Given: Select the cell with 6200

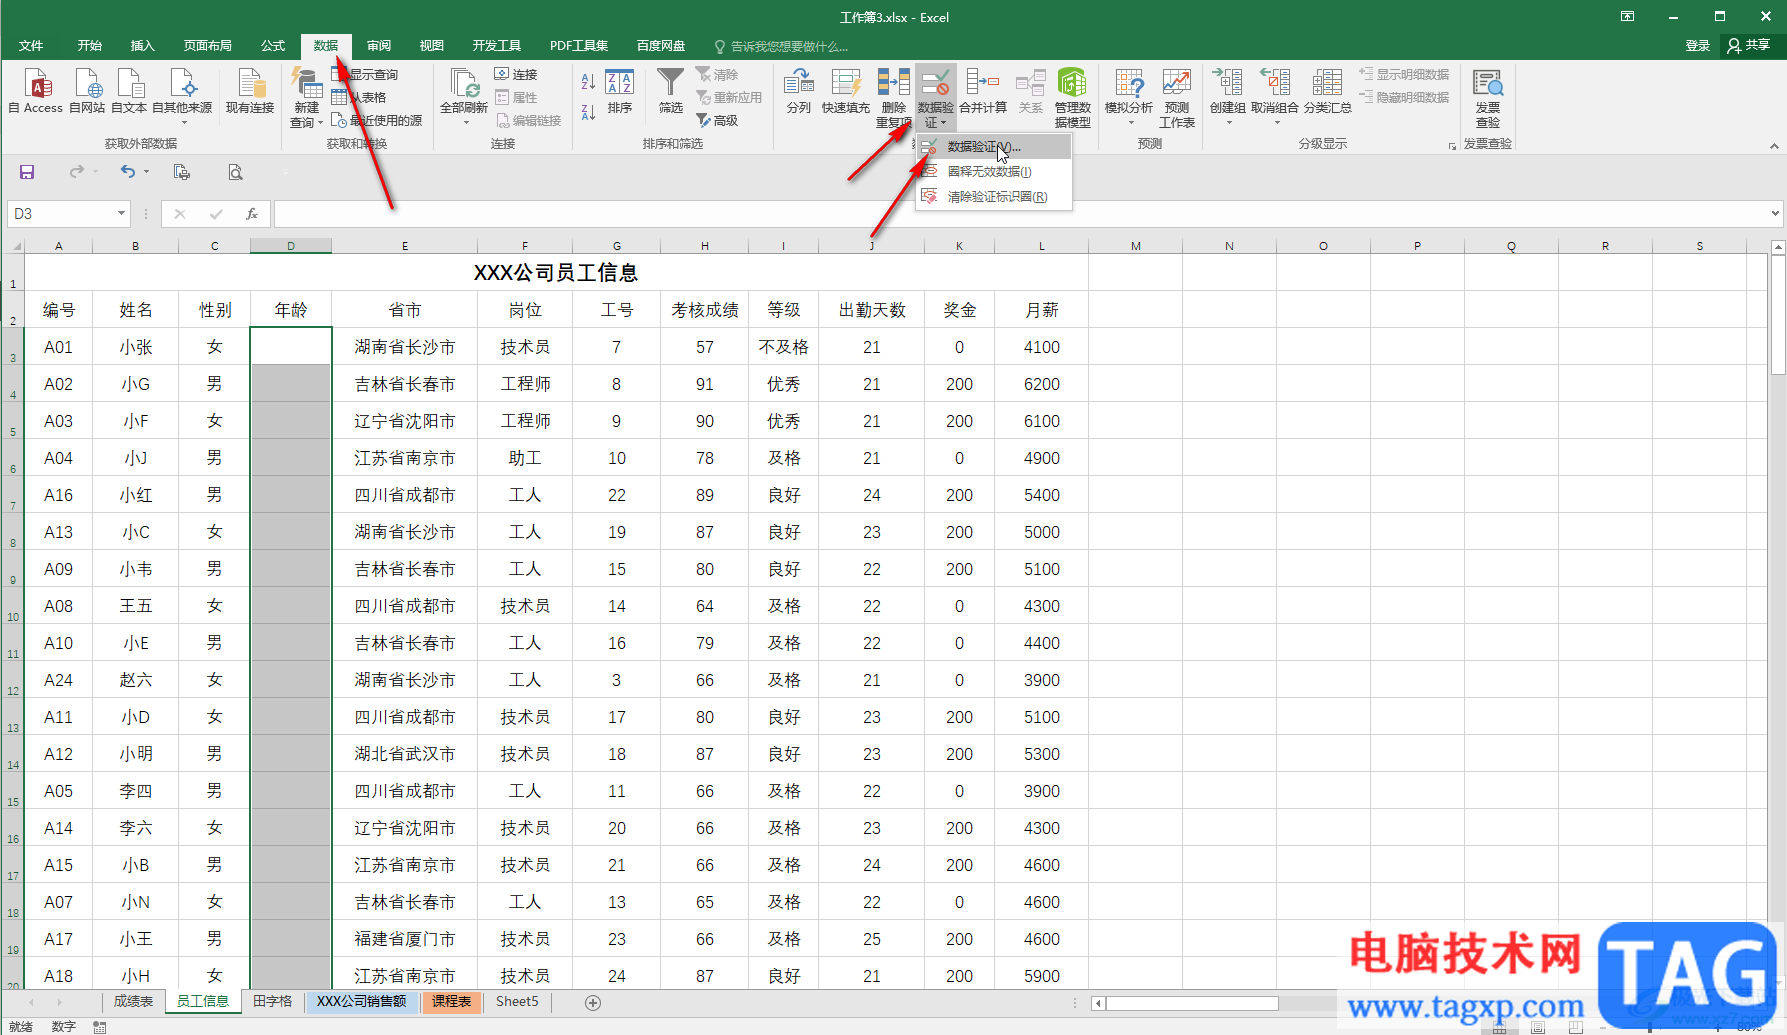Looking at the screenshot, I should (x=1042, y=384).
